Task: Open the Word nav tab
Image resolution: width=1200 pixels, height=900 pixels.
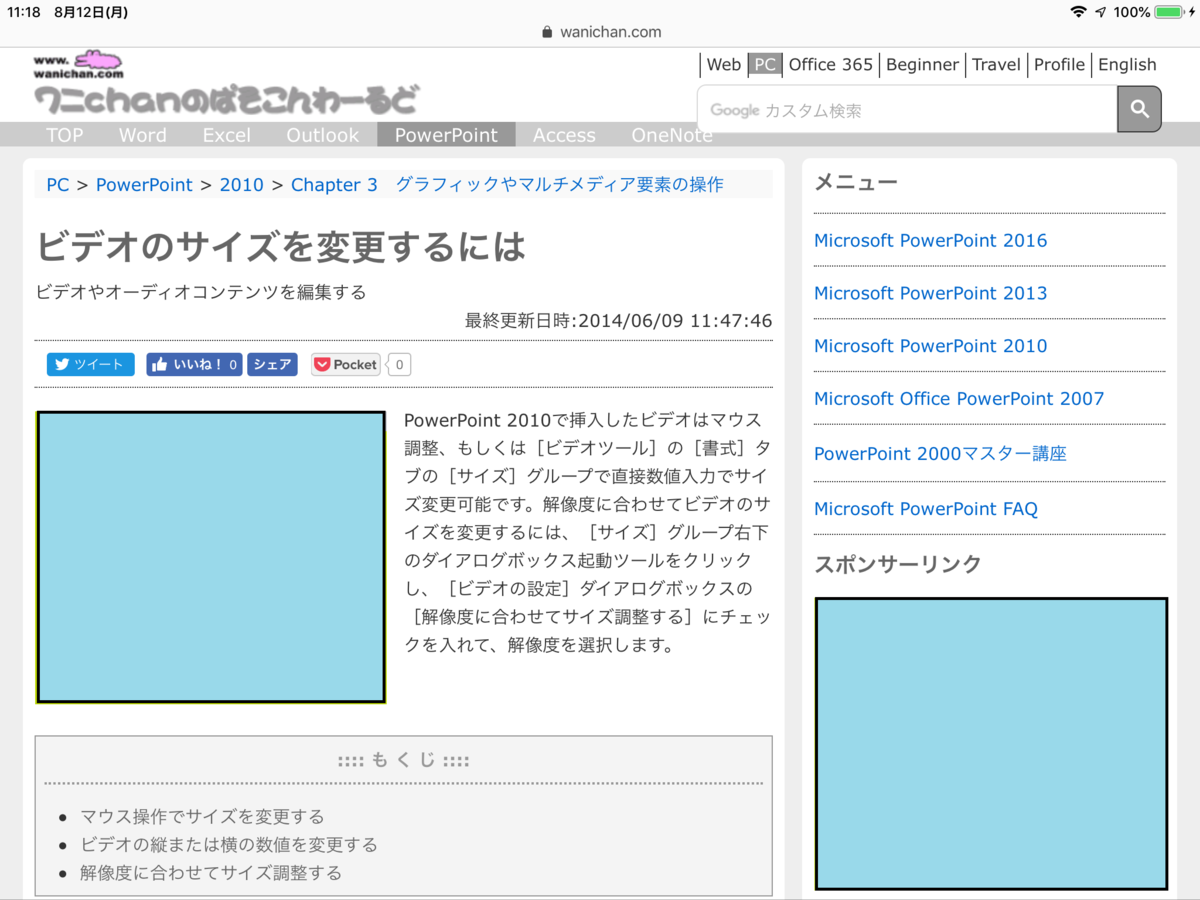Action: tap(143, 135)
